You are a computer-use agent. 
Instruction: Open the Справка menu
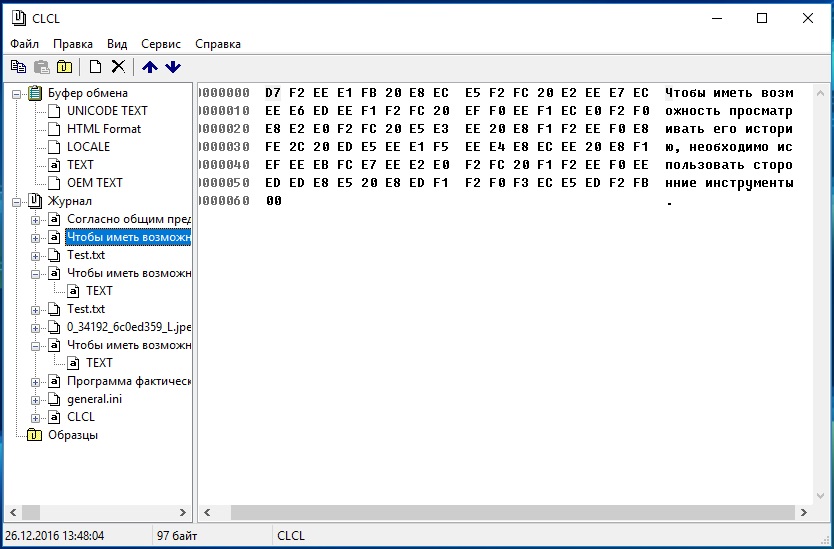tap(218, 44)
